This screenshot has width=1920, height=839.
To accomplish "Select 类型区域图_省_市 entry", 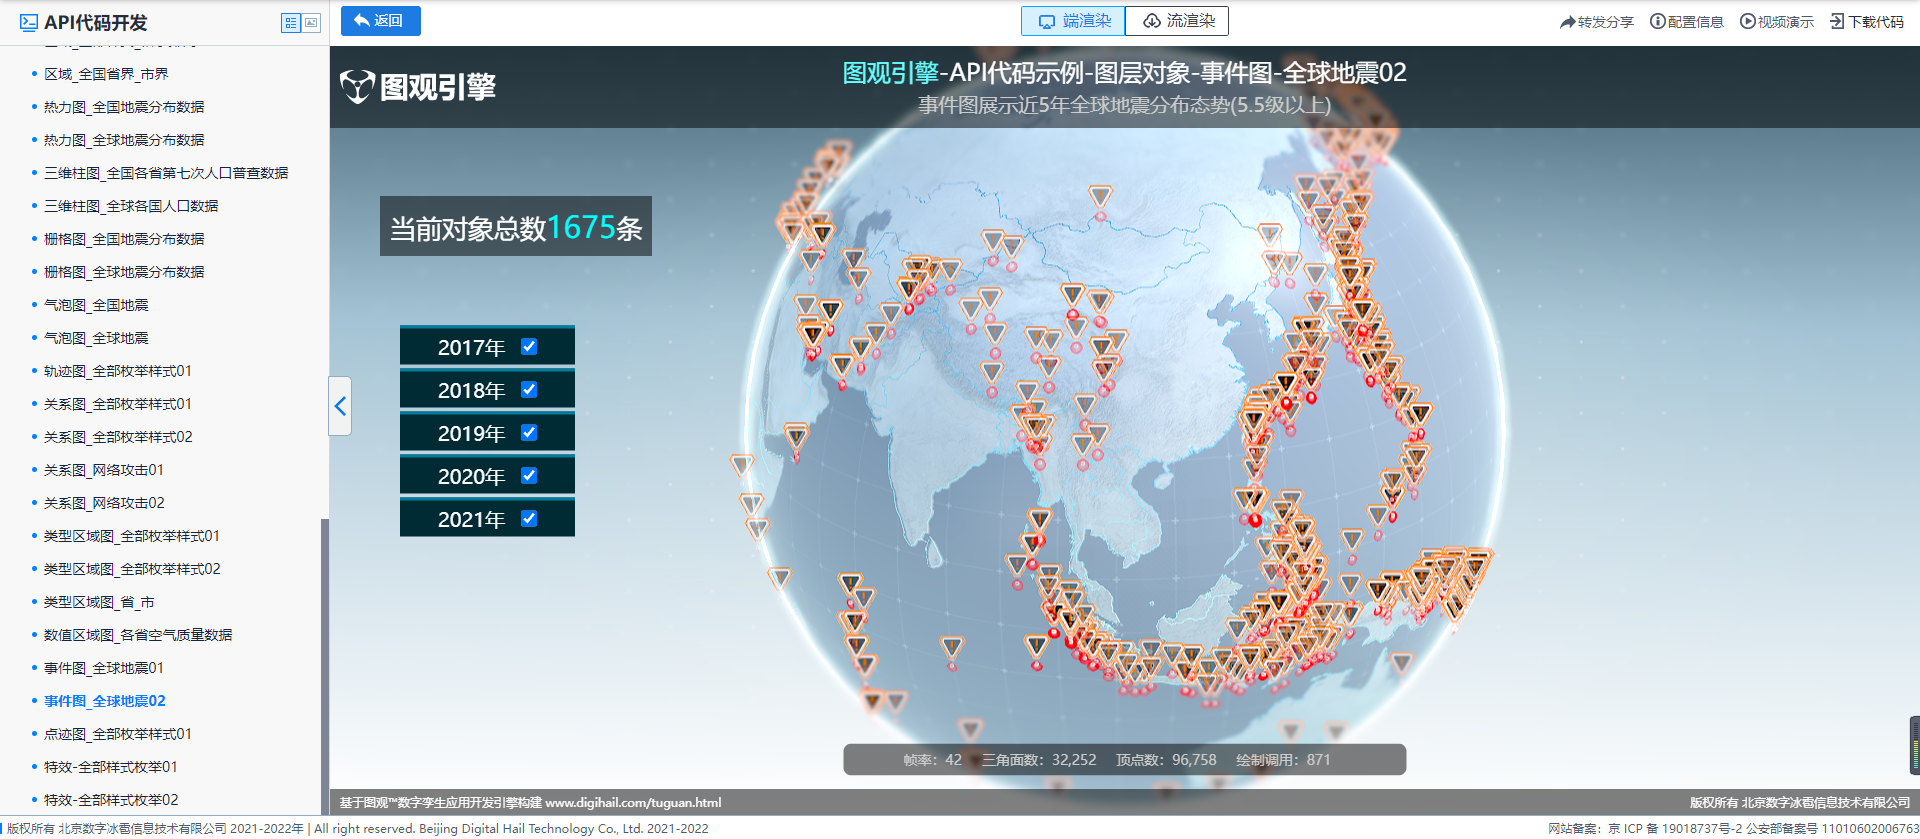I will pyautogui.click(x=99, y=602).
